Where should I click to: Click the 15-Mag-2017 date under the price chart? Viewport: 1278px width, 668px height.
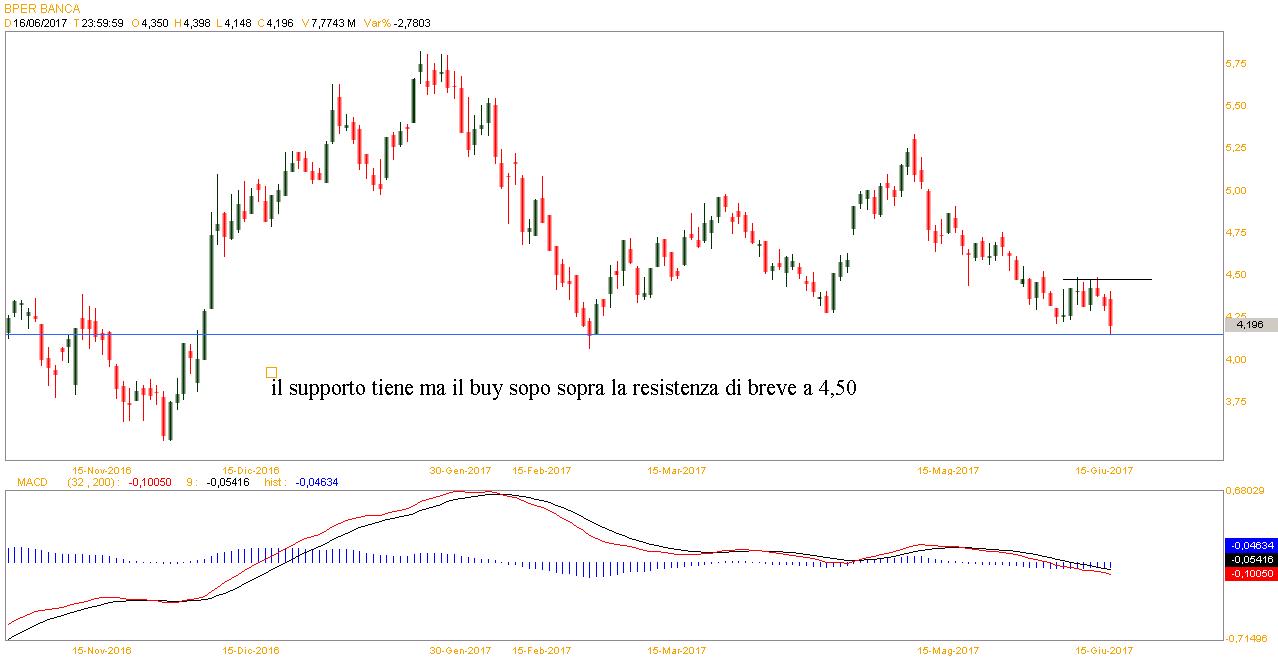coord(949,469)
